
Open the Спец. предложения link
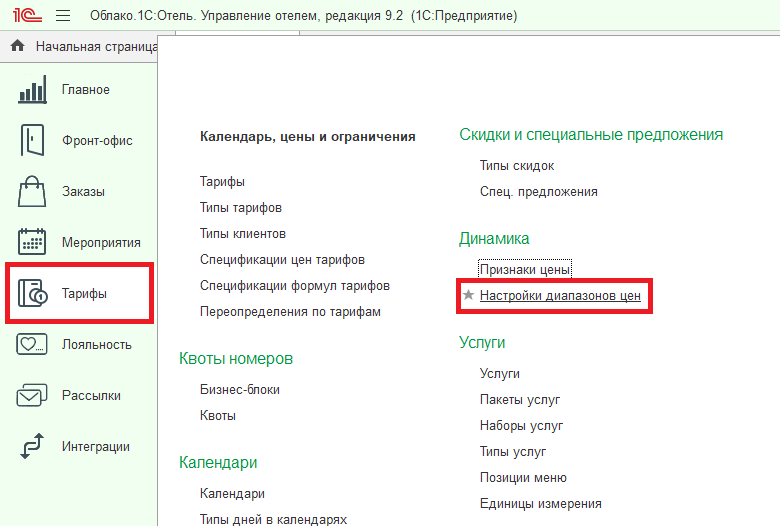(539, 192)
